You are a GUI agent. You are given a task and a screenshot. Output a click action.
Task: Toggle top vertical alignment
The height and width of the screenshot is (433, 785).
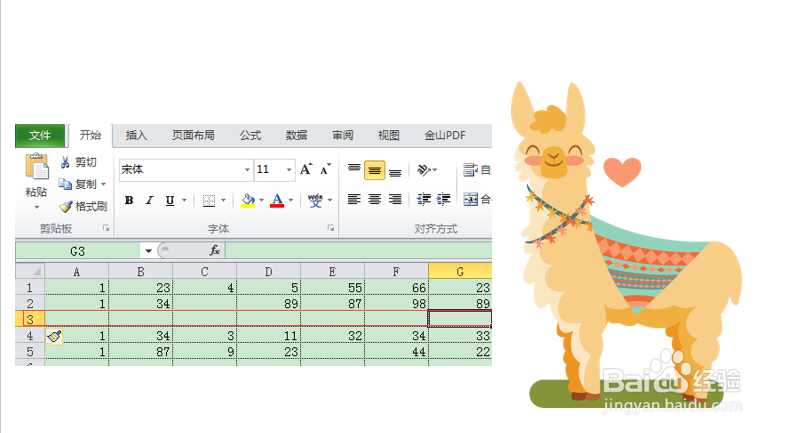pos(354,169)
